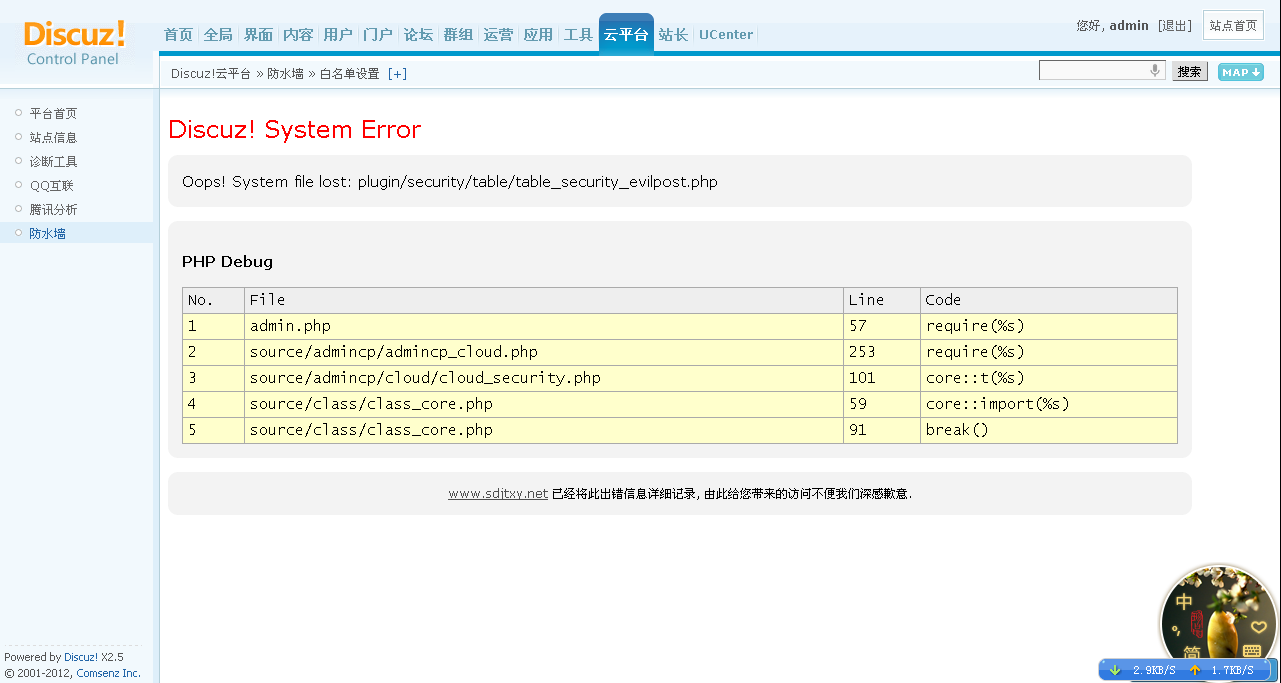The width and height of the screenshot is (1281, 683).
Task: Click the Discuz! System Error heading
Action: (x=295, y=130)
